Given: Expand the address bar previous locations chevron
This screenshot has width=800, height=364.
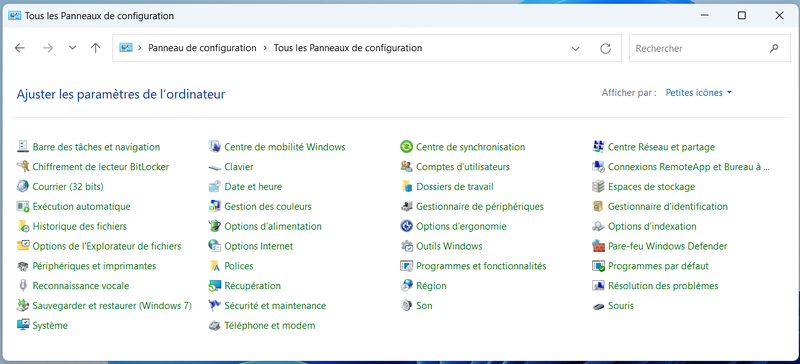Looking at the screenshot, I should click(576, 48).
